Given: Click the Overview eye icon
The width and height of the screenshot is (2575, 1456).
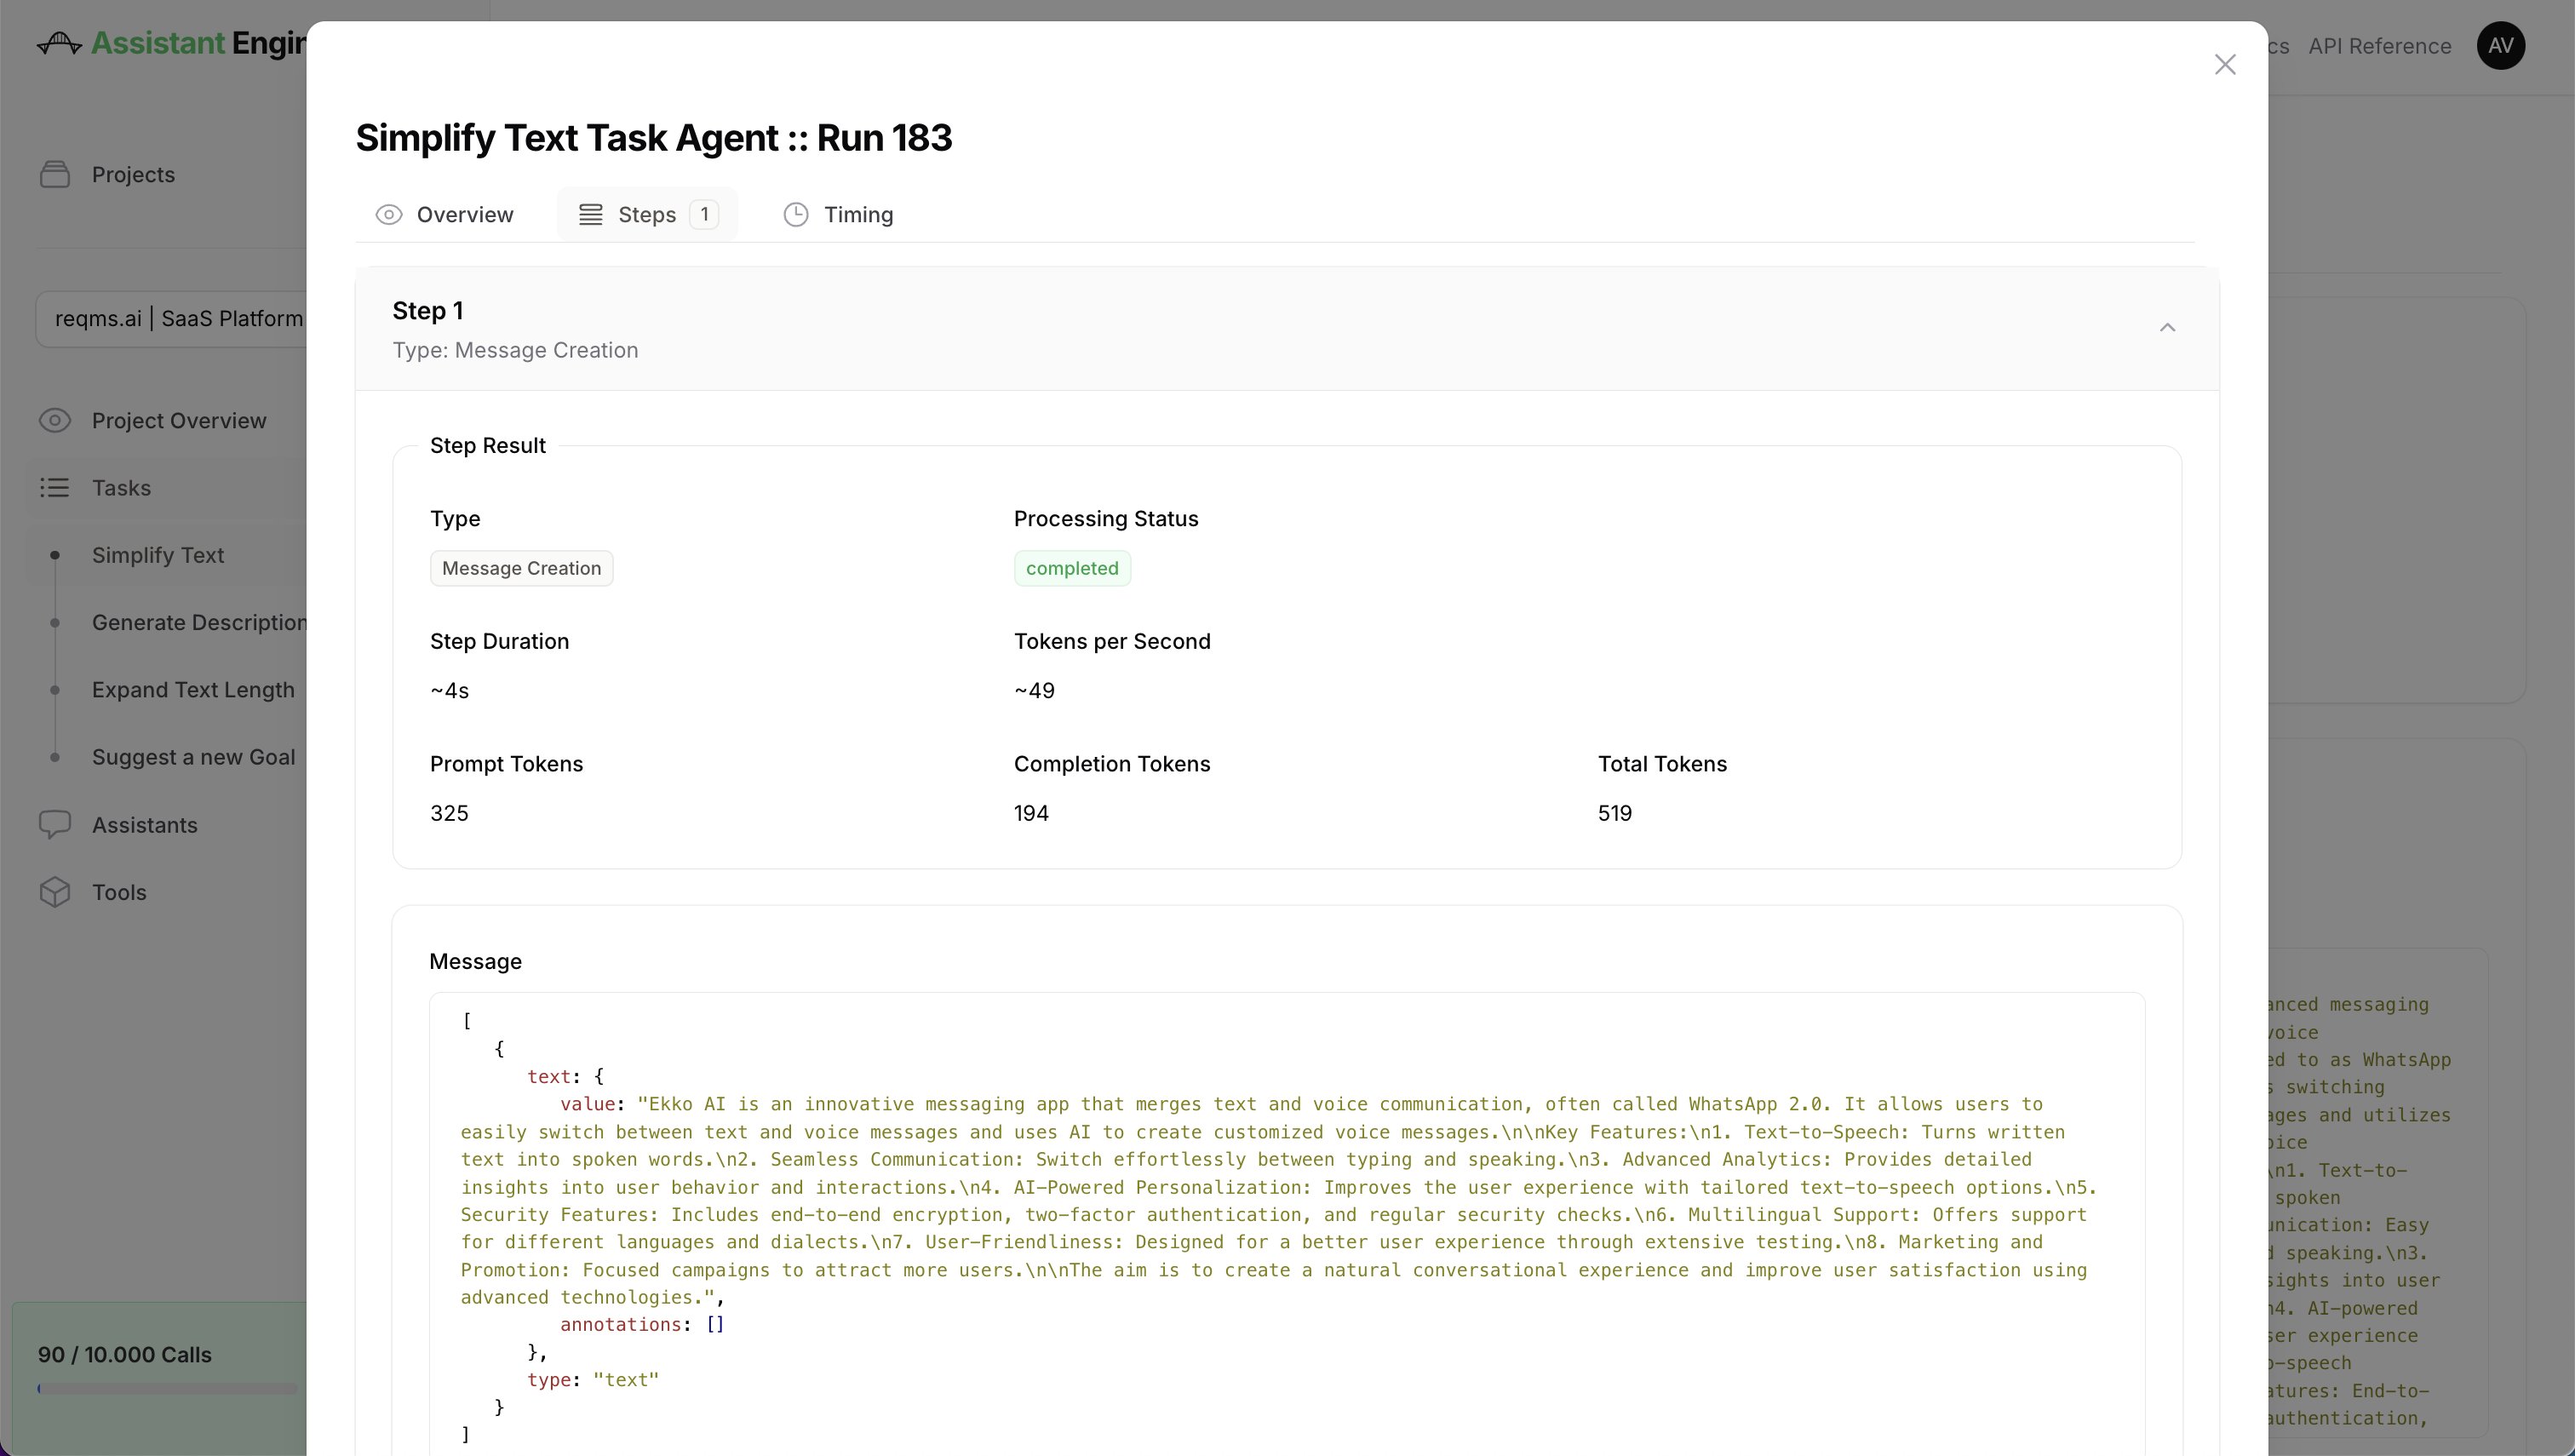Looking at the screenshot, I should [389, 215].
